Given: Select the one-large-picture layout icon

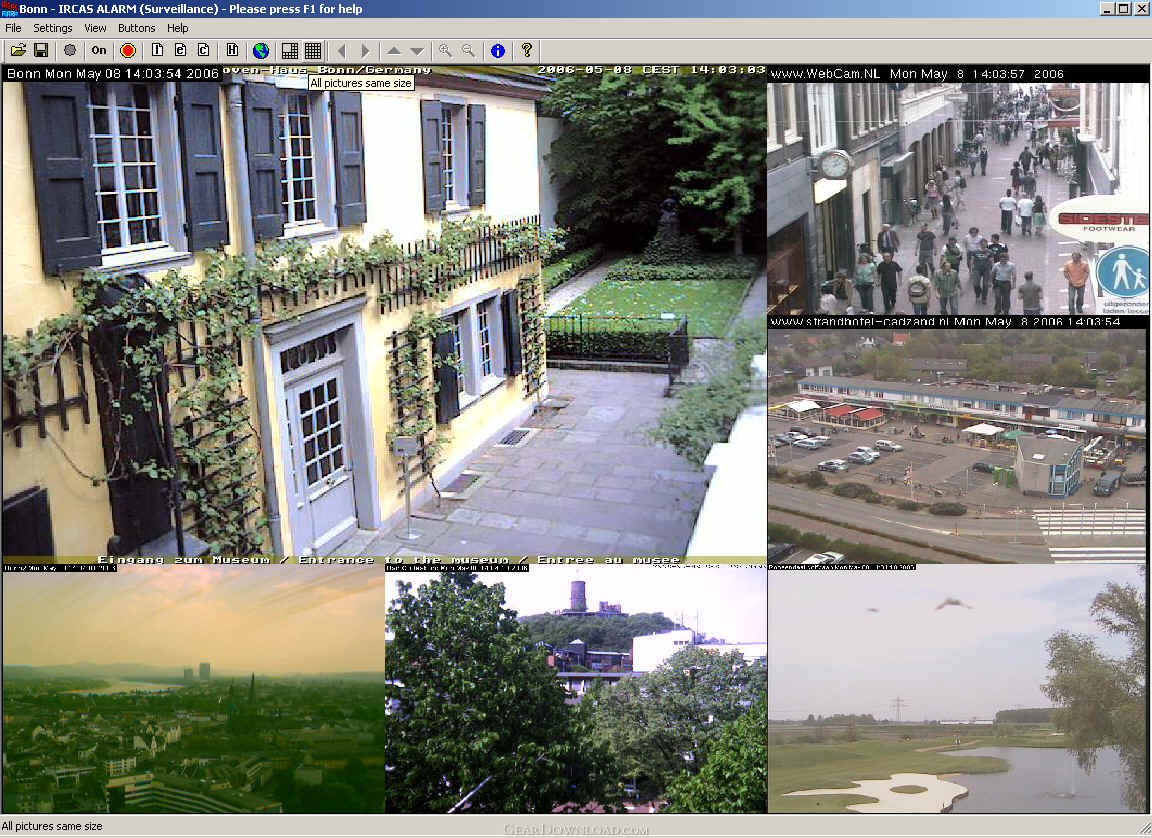Looking at the screenshot, I should tap(290, 50).
